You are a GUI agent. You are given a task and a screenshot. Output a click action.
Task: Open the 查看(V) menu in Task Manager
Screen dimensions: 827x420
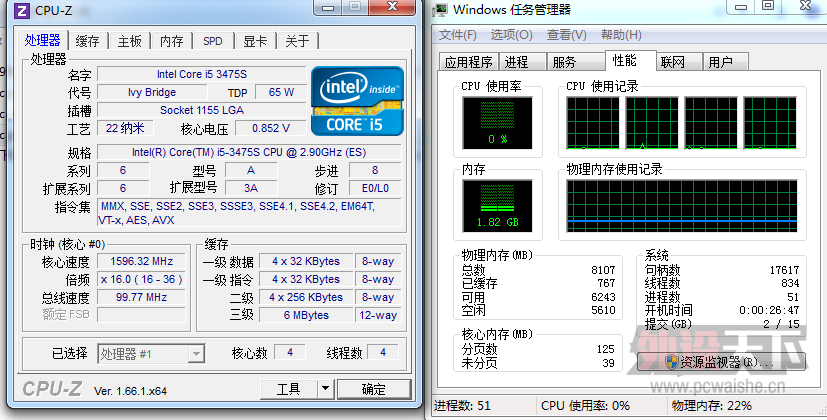coord(567,35)
